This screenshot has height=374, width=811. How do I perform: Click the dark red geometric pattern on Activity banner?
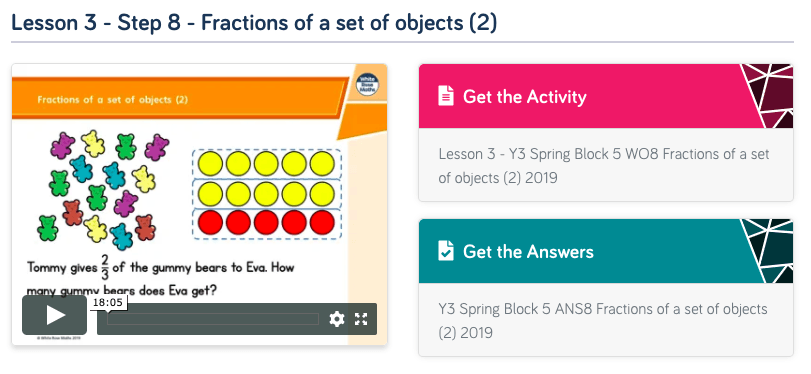coord(768,96)
